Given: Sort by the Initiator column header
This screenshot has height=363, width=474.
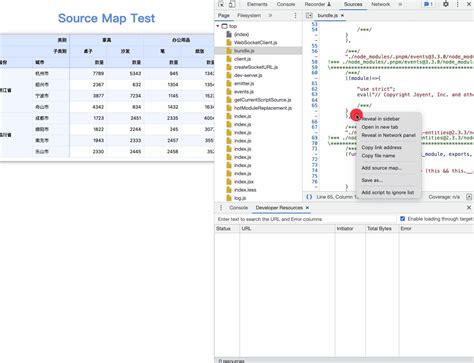Looking at the screenshot, I should pos(350,229).
